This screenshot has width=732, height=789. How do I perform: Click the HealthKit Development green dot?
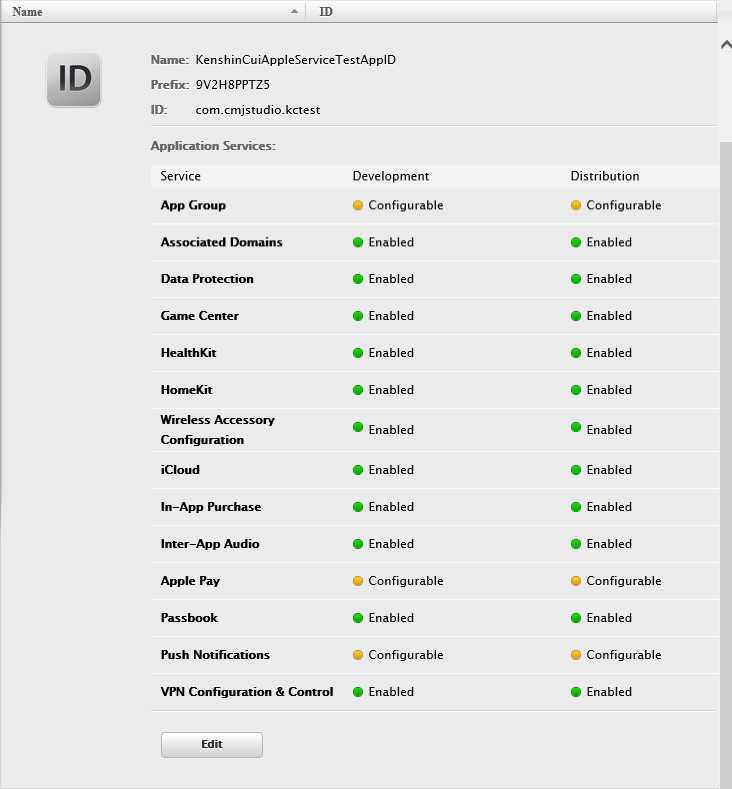pyautogui.click(x=358, y=353)
